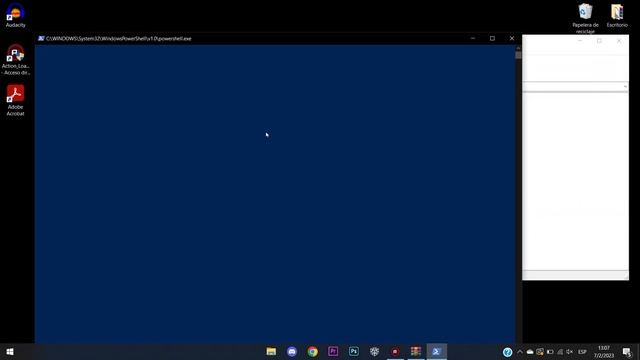Close the PowerShell window

click(x=512, y=38)
